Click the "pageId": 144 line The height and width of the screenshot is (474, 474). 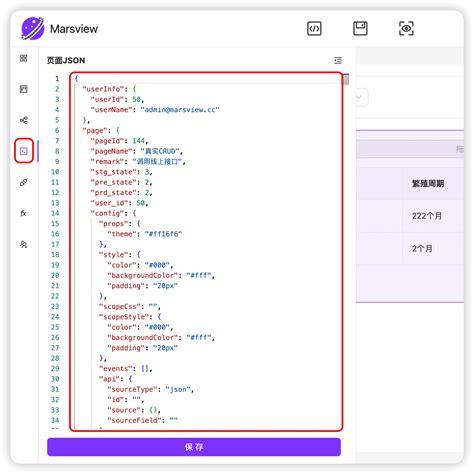pyautogui.click(x=119, y=141)
